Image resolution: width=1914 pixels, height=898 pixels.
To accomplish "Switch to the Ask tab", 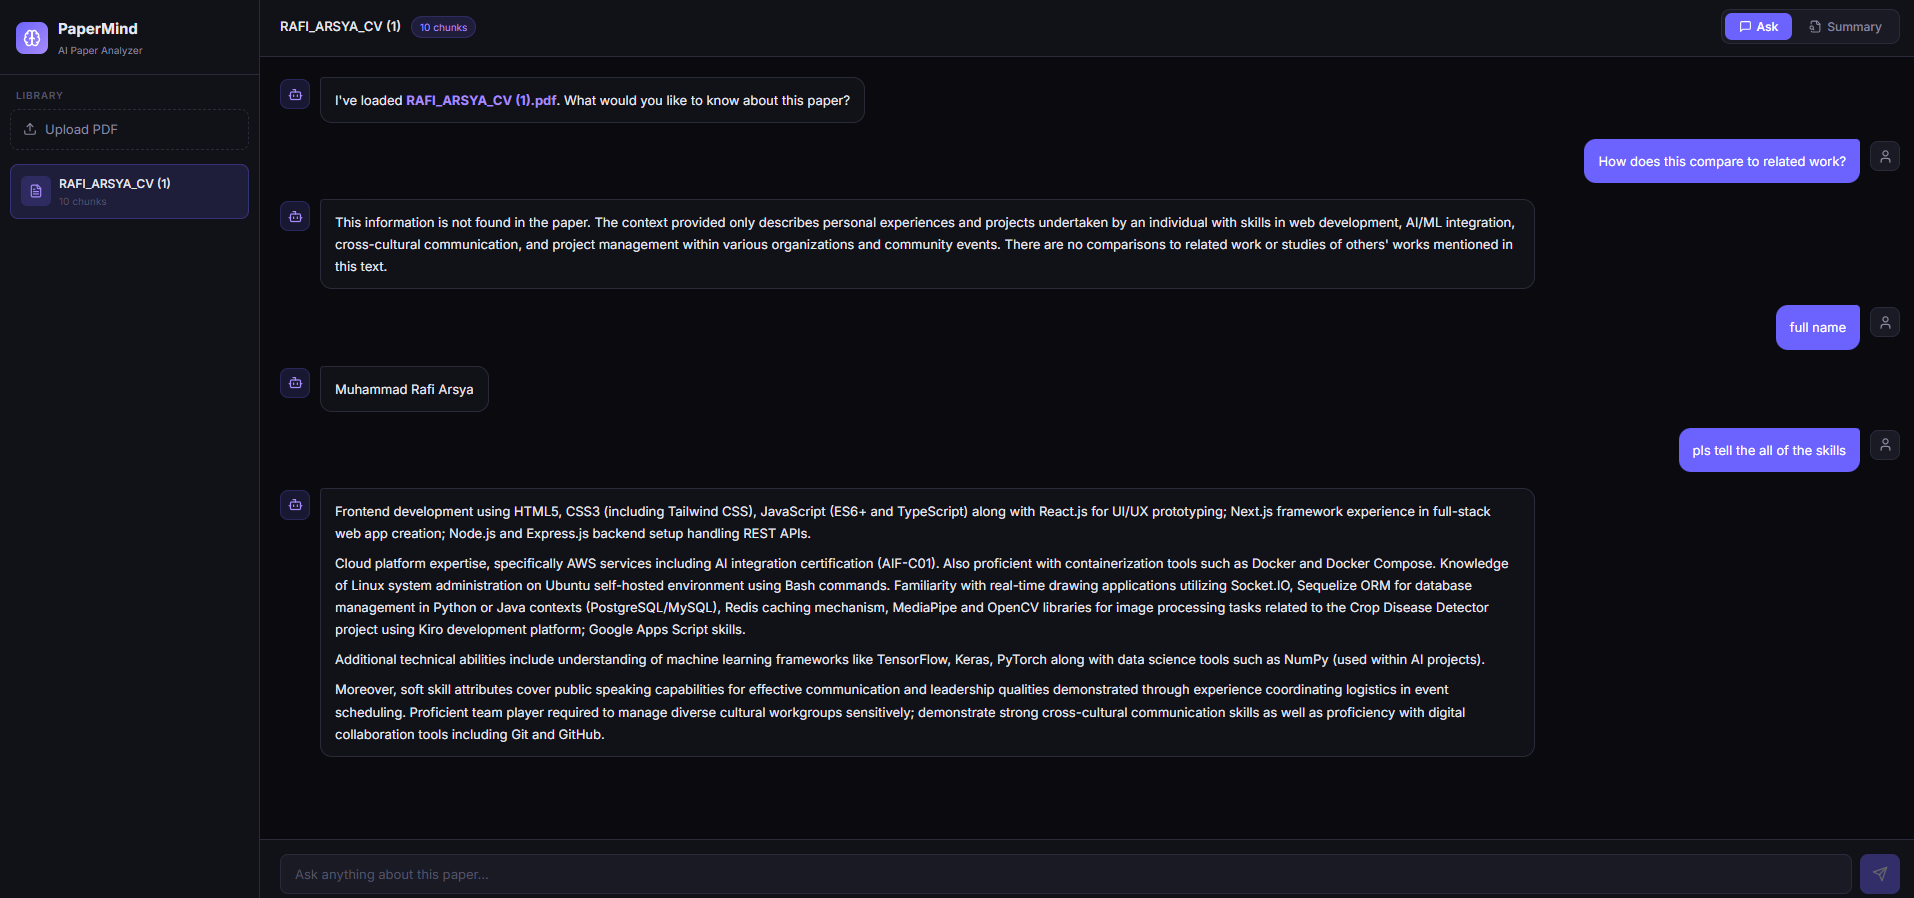I will click(1758, 27).
